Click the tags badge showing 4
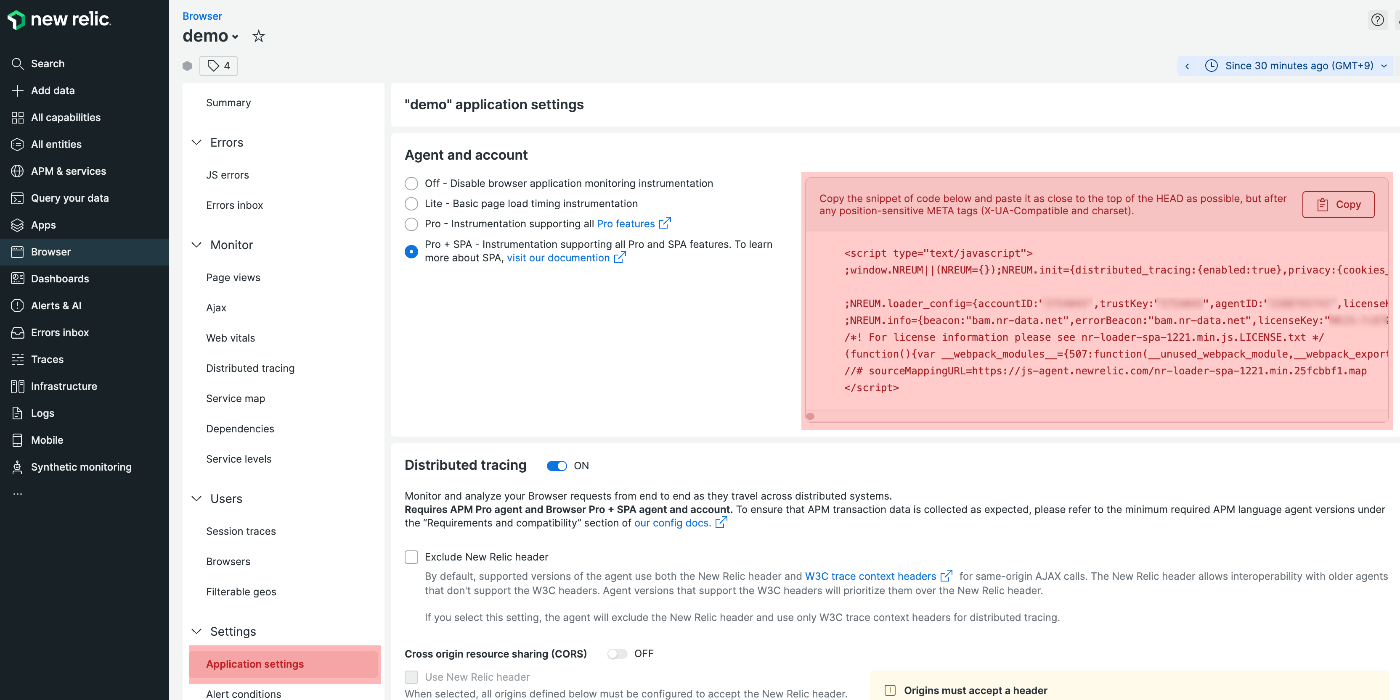This screenshot has width=1400, height=700. click(219, 66)
